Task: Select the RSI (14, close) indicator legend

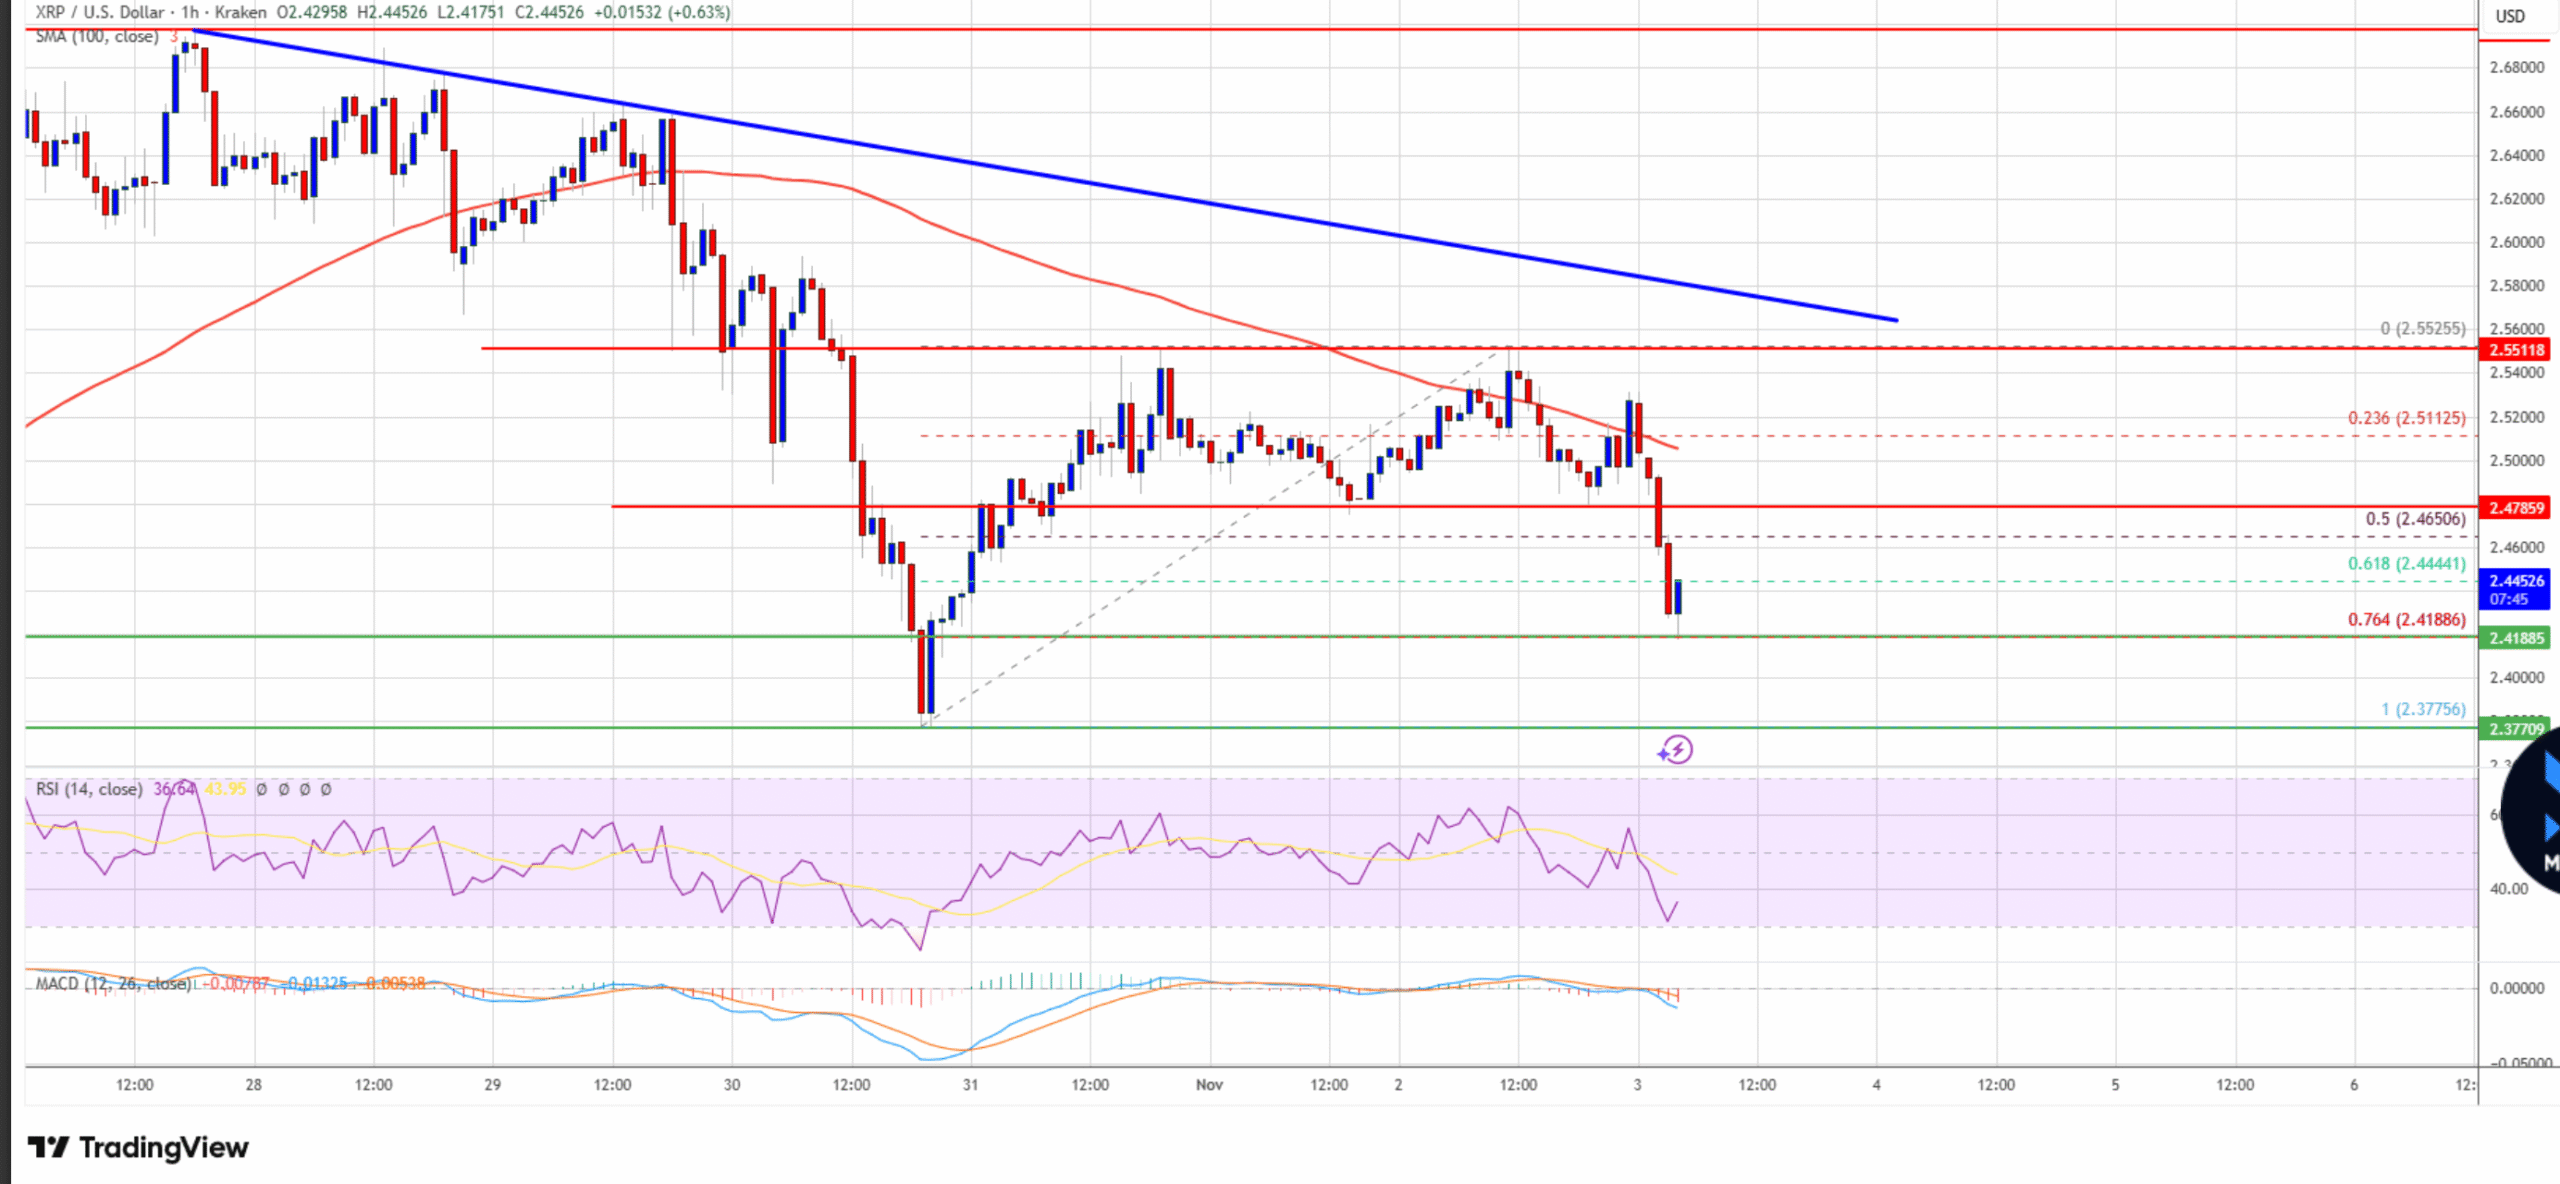Action: [x=89, y=789]
